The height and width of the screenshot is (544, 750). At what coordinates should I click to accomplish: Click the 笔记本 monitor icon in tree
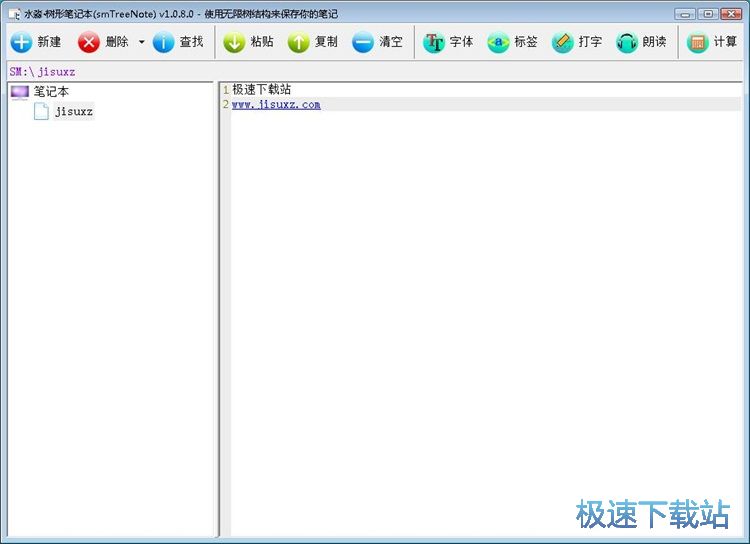pos(20,92)
